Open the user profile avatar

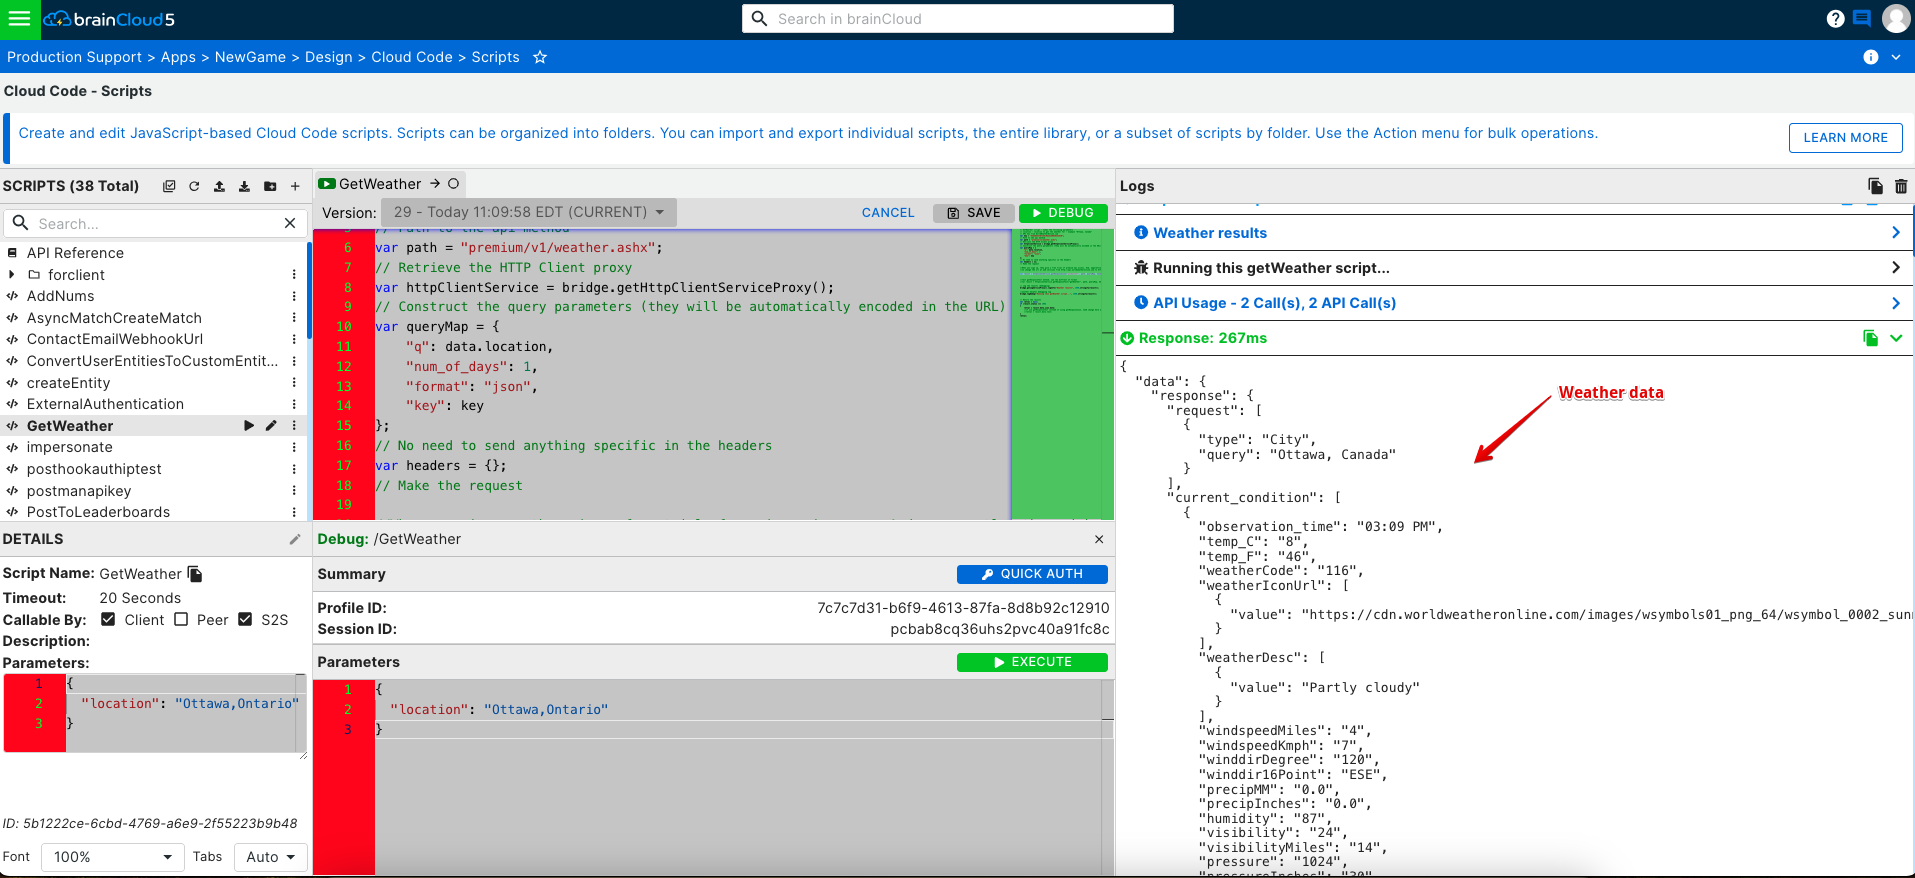1896,18
